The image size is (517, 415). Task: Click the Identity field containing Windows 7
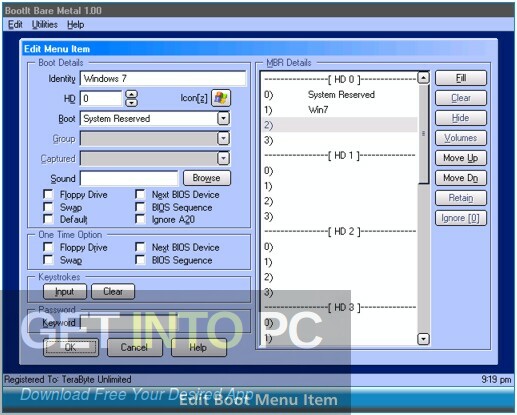pos(163,79)
